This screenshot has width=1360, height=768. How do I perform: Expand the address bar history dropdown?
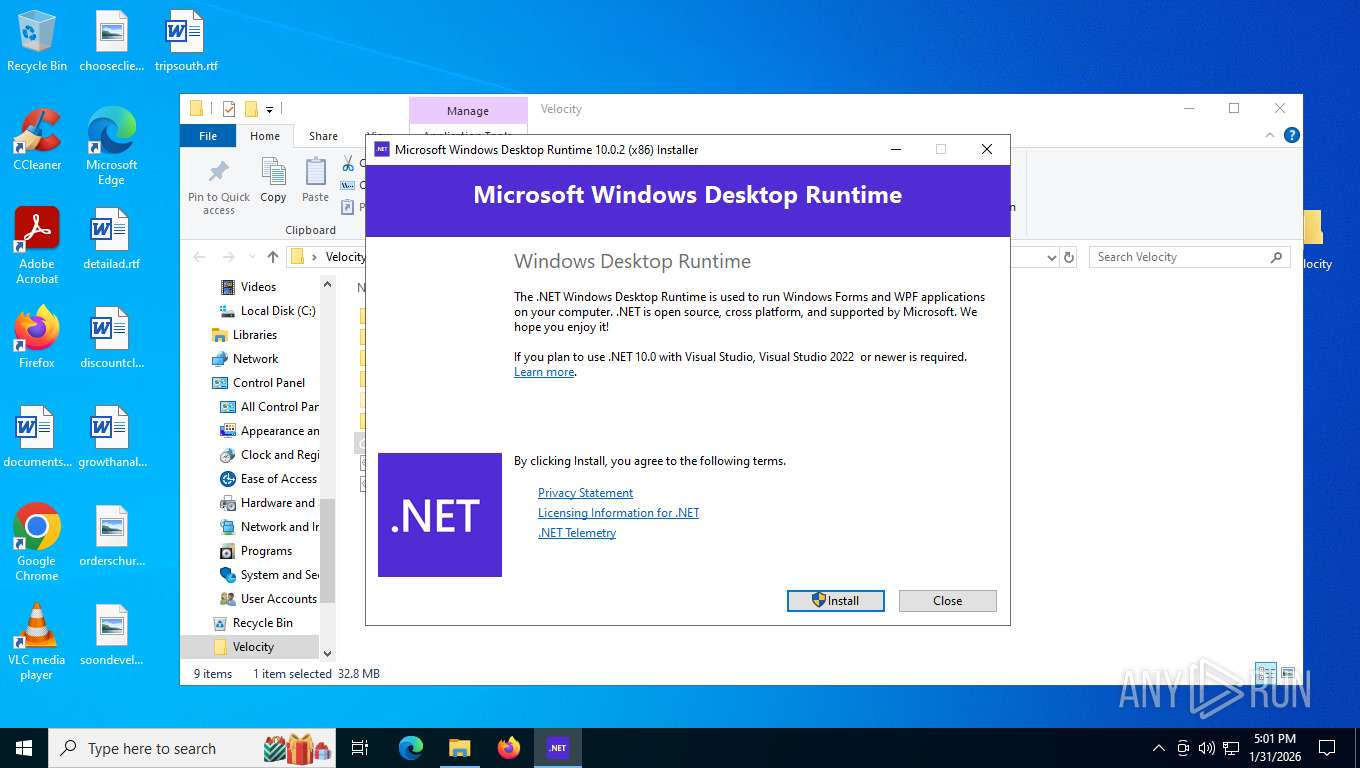(x=1051, y=257)
